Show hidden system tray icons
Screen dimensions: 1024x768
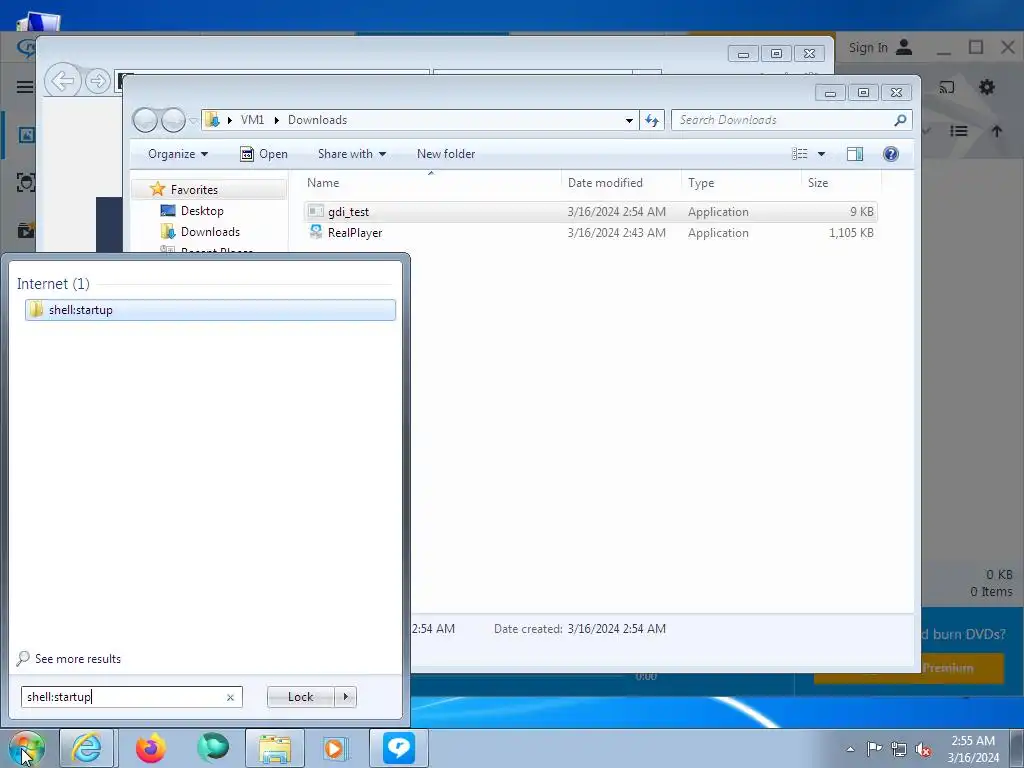click(x=850, y=749)
